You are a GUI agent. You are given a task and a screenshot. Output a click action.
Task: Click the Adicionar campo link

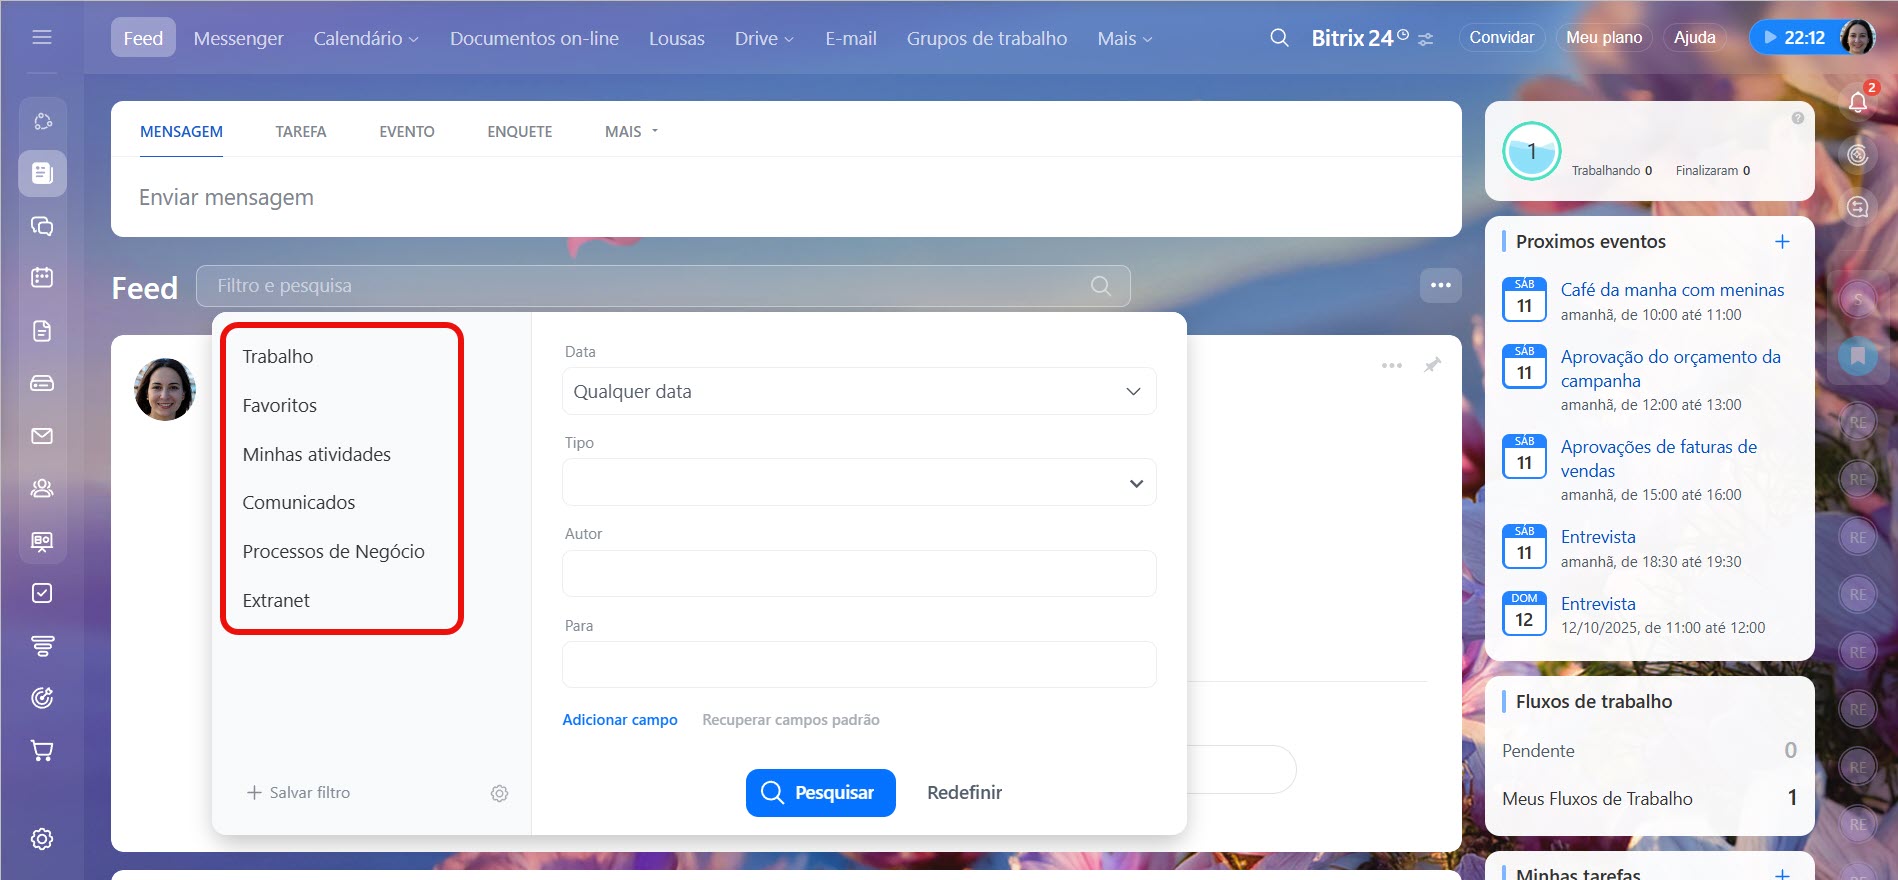(x=620, y=720)
